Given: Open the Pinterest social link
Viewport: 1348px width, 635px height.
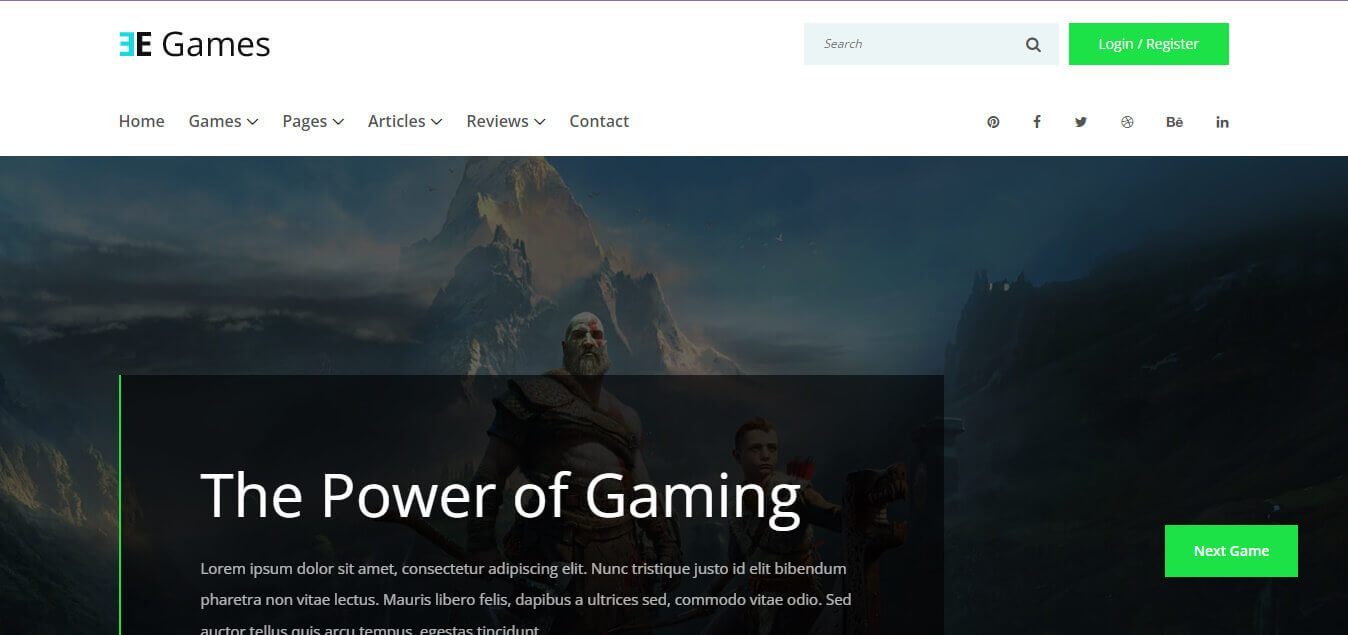Looking at the screenshot, I should pyautogui.click(x=993, y=122).
